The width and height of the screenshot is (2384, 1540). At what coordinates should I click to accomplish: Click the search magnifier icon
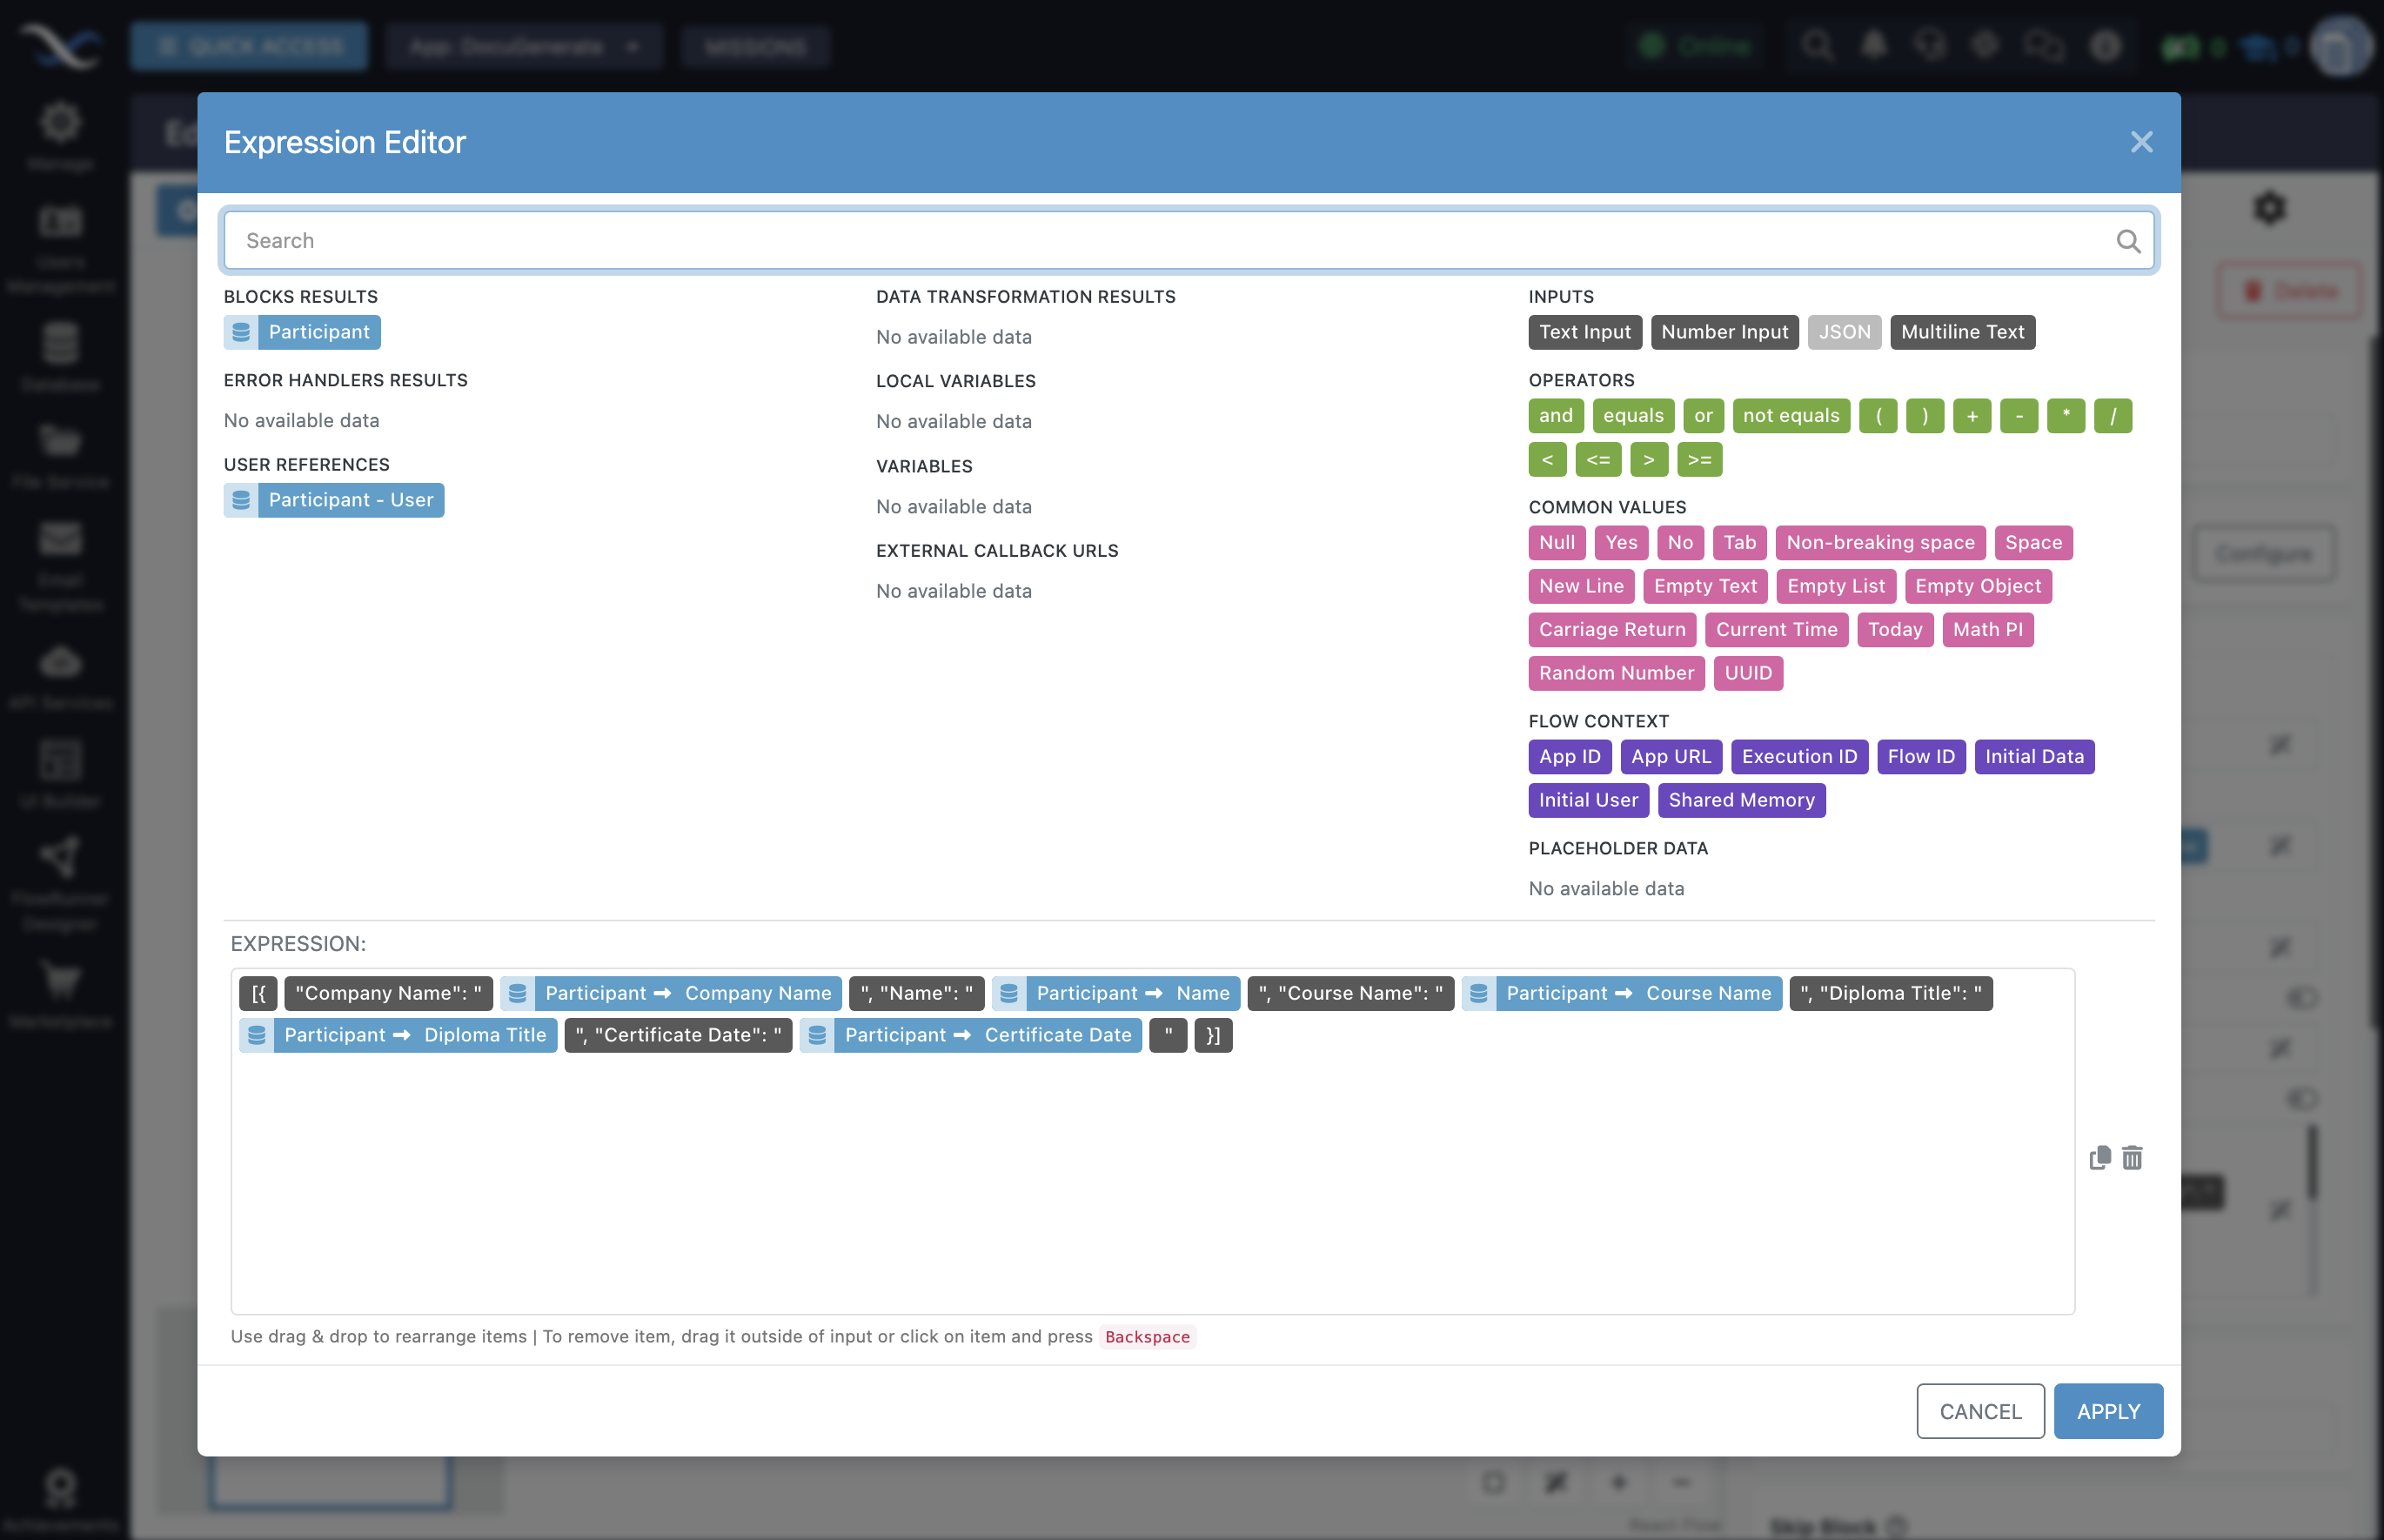2128,241
